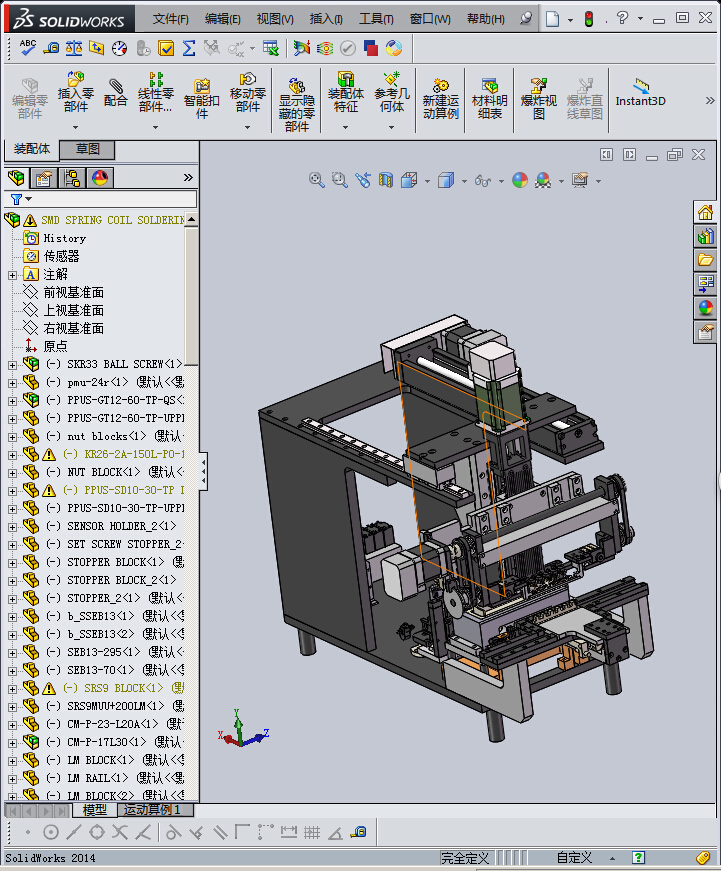Expand SRS9 BLOCK<1> tree node
The height and width of the screenshot is (871, 721).
point(12,689)
